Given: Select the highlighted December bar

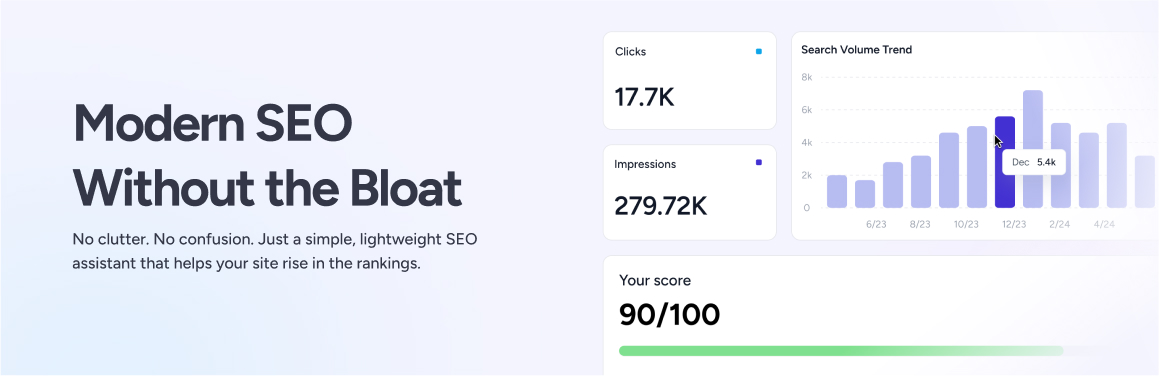Looking at the screenshot, I should [1005, 163].
